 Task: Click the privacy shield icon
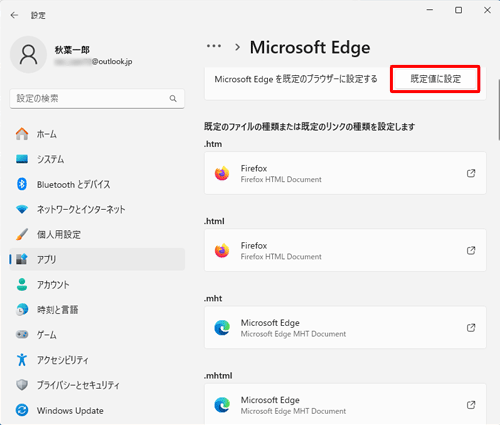pyautogui.click(x=22, y=385)
